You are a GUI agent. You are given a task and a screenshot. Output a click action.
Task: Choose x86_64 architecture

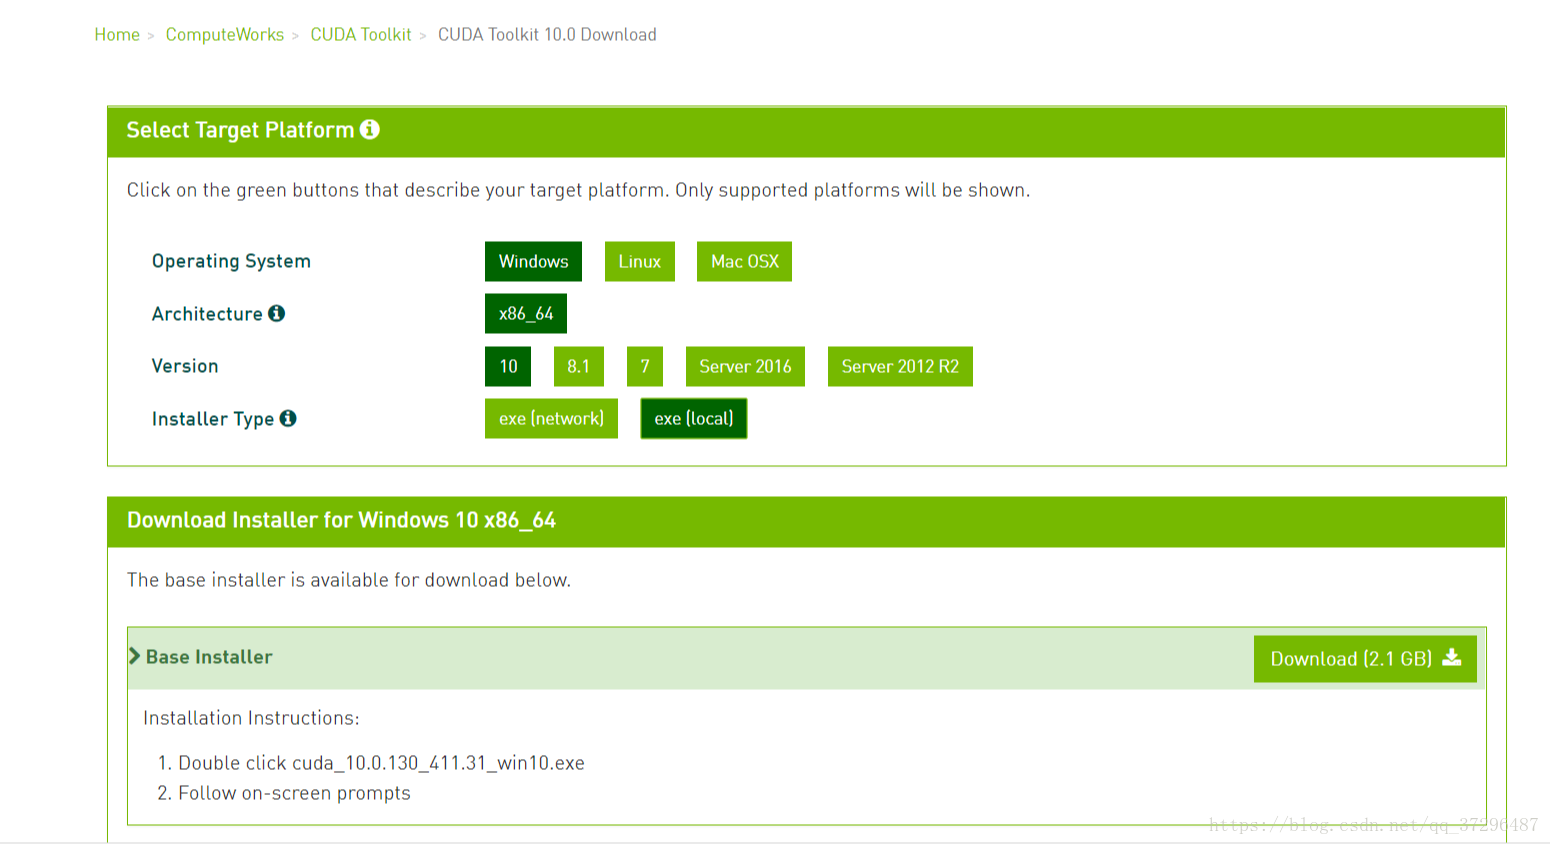pos(526,313)
